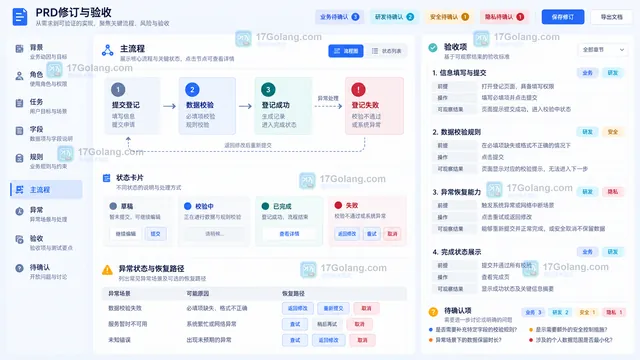
Task: Click heading 3. 异常恢复能力
Action: (457, 192)
